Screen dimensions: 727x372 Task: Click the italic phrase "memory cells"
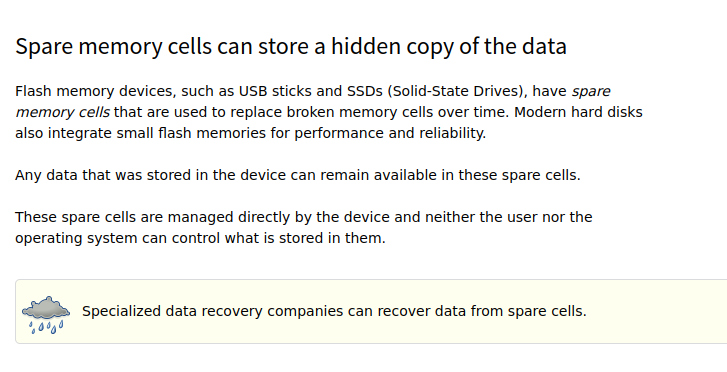coord(63,112)
